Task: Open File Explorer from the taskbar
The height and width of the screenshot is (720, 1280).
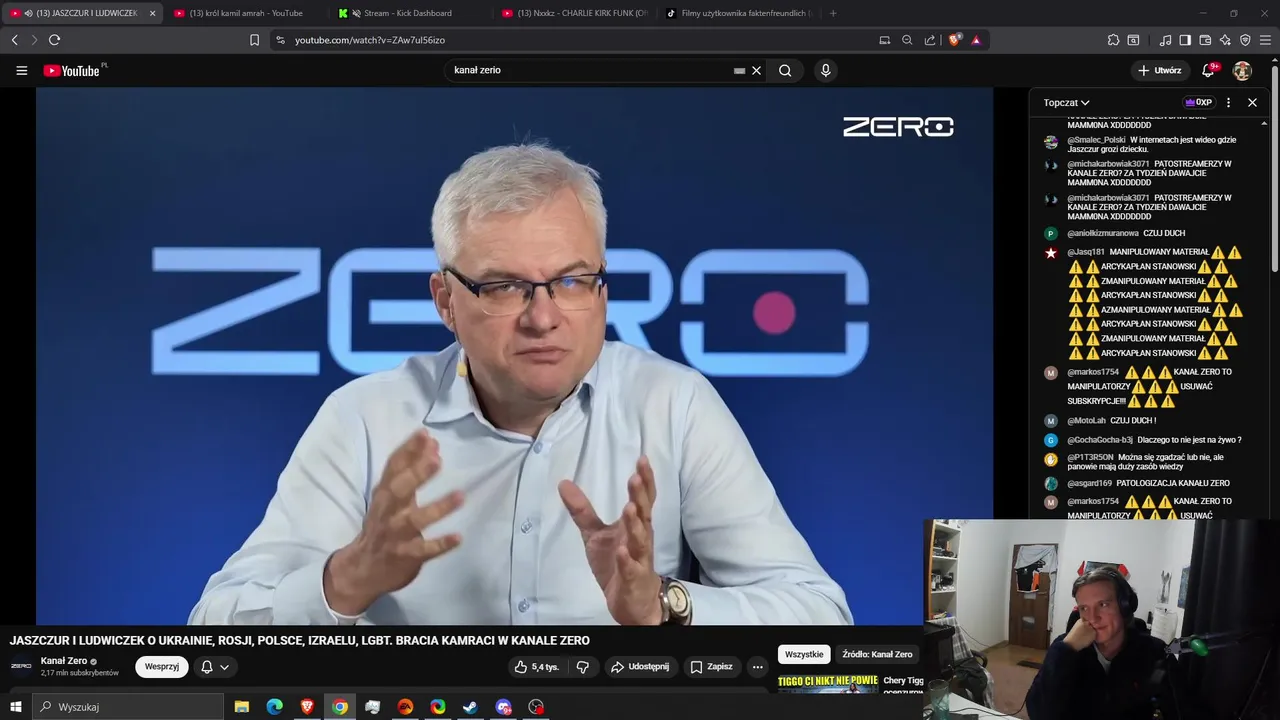Action: point(242,707)
